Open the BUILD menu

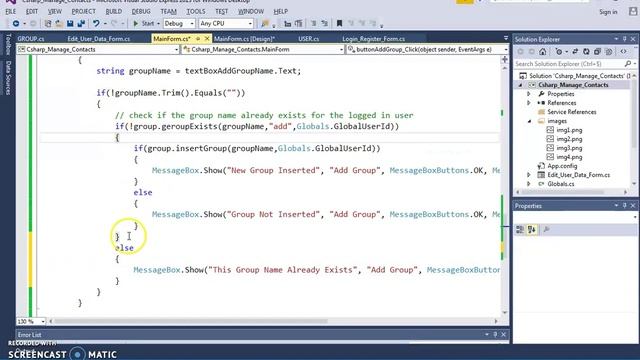[113, 11]
